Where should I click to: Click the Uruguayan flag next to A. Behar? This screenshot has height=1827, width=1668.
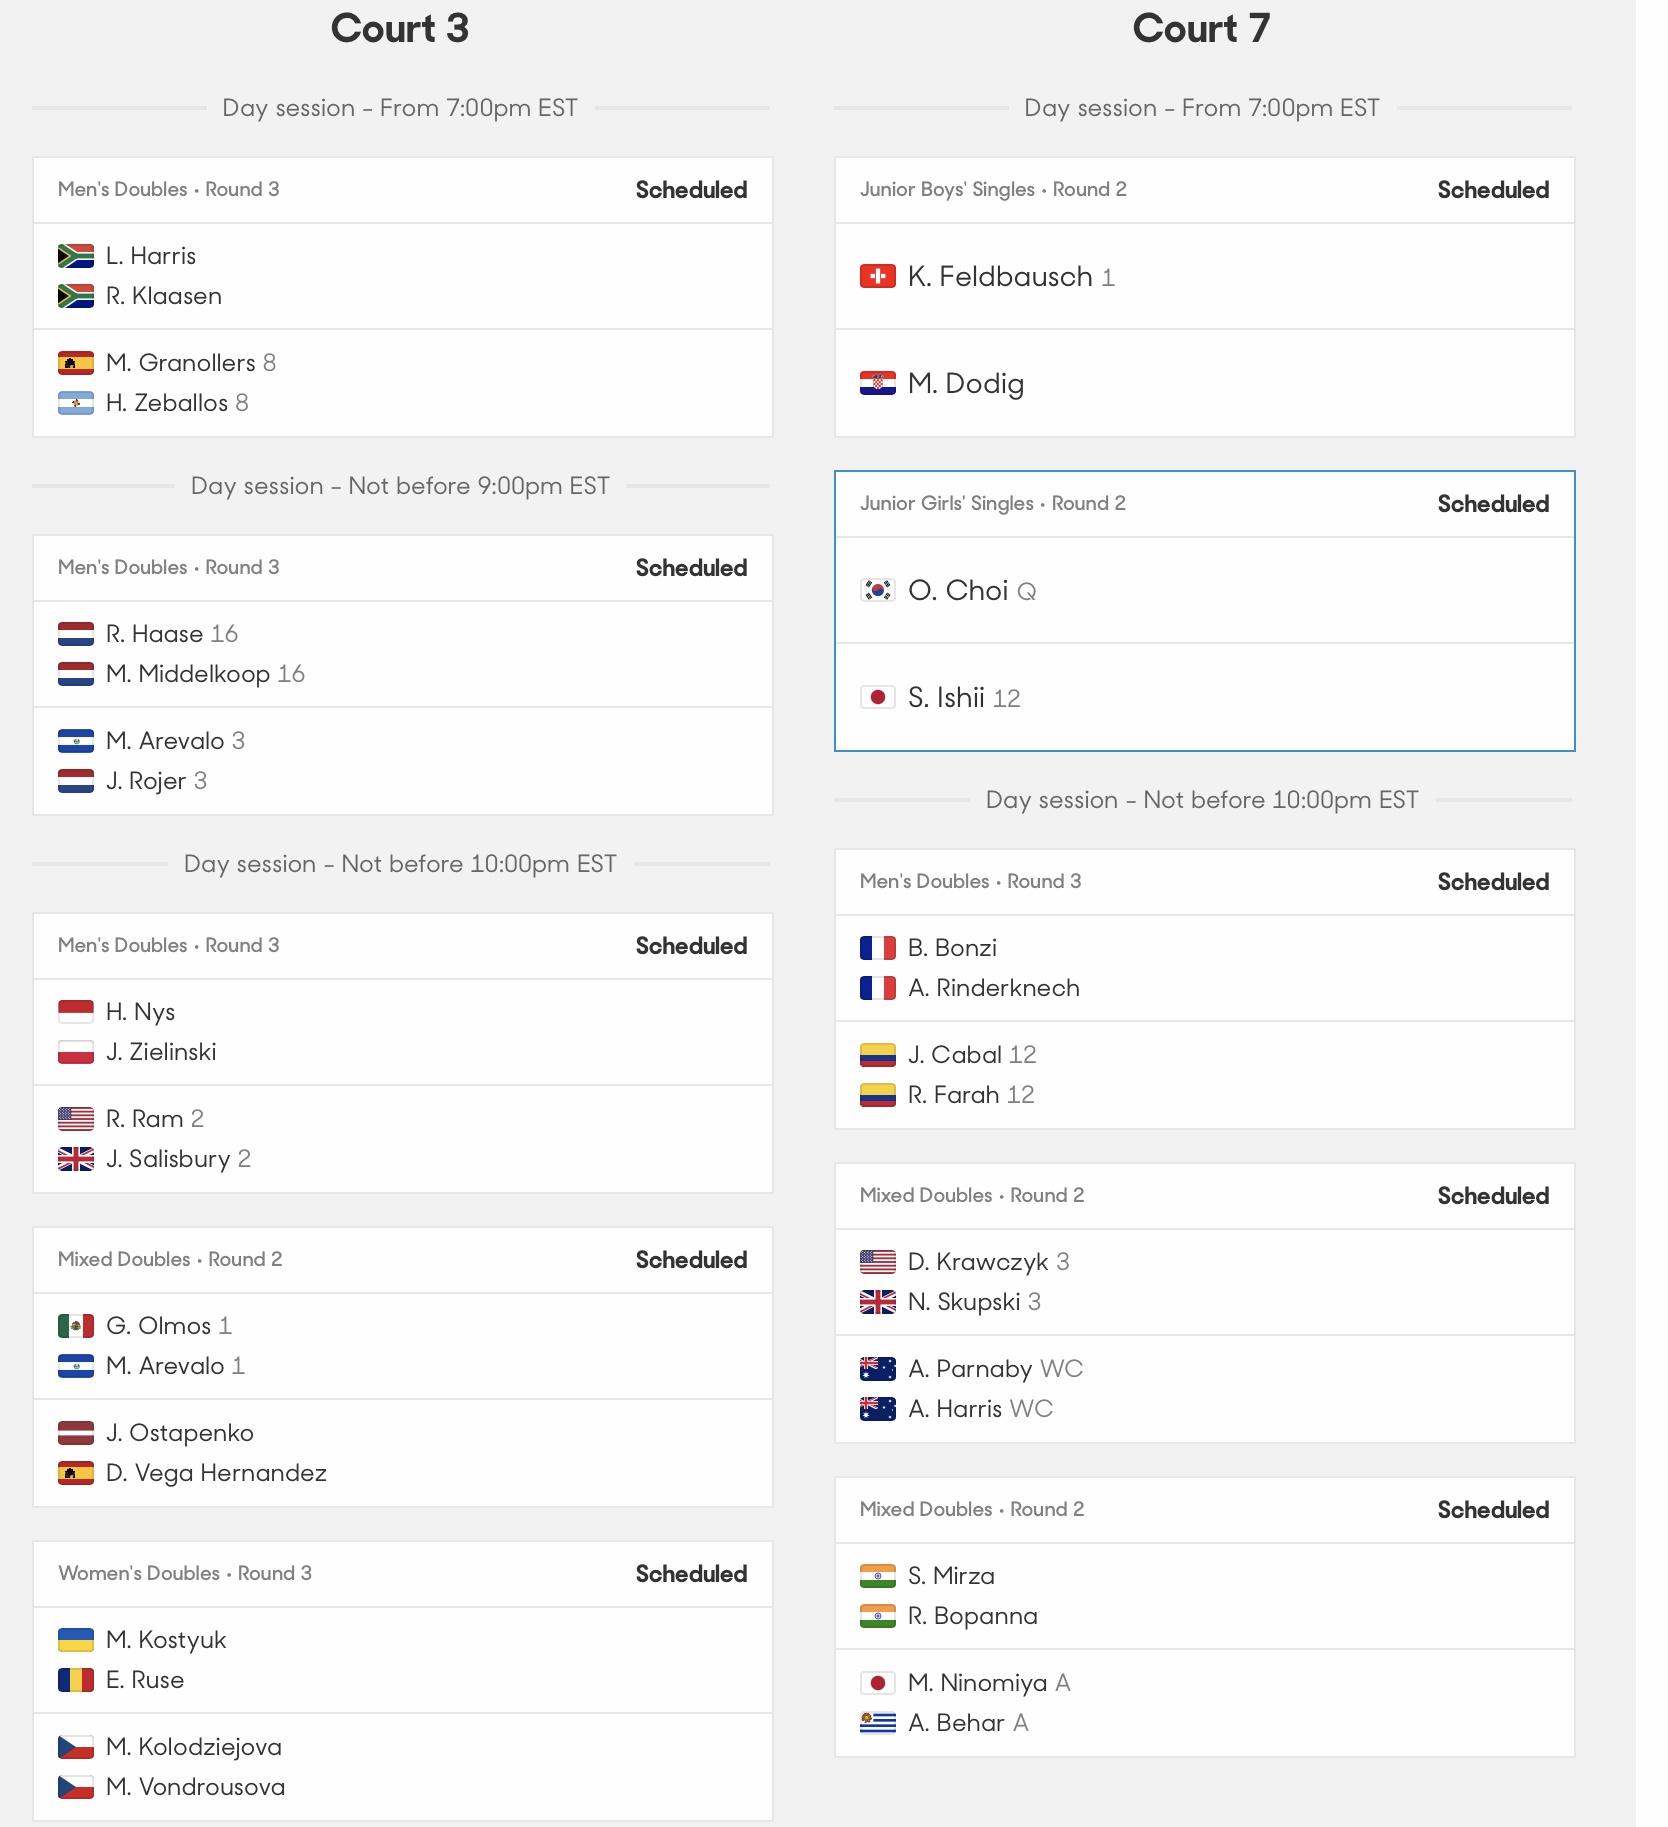(878, 1723)
